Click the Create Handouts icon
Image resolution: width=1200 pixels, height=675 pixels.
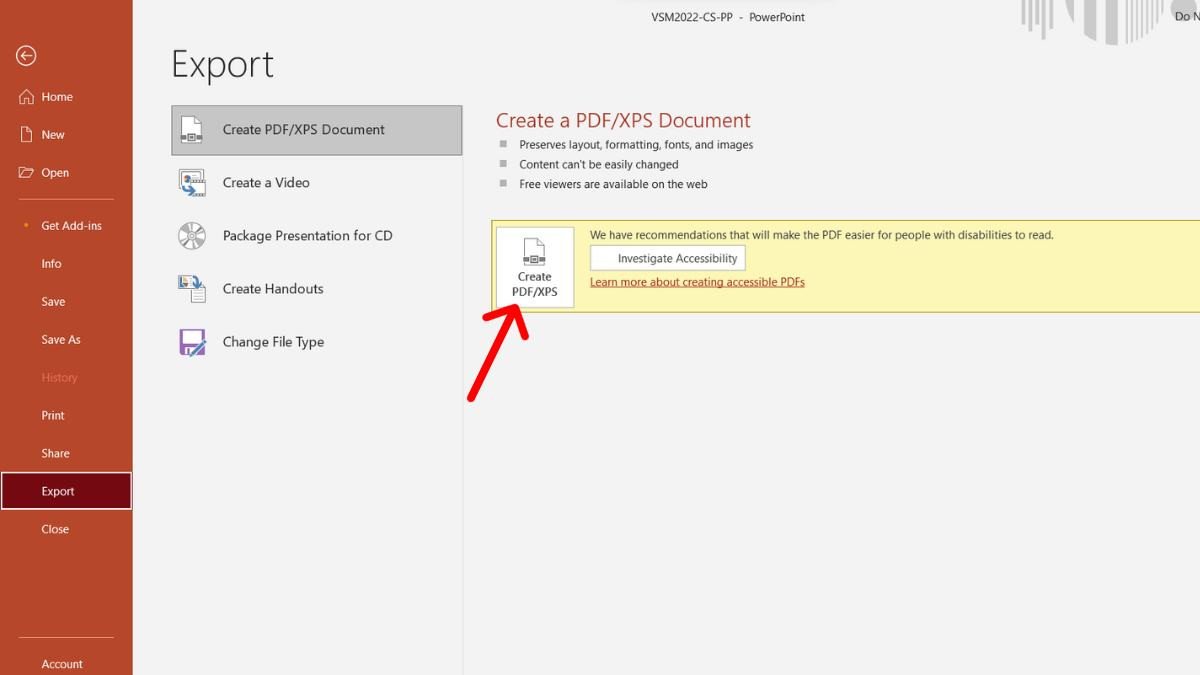coord(190,288)
